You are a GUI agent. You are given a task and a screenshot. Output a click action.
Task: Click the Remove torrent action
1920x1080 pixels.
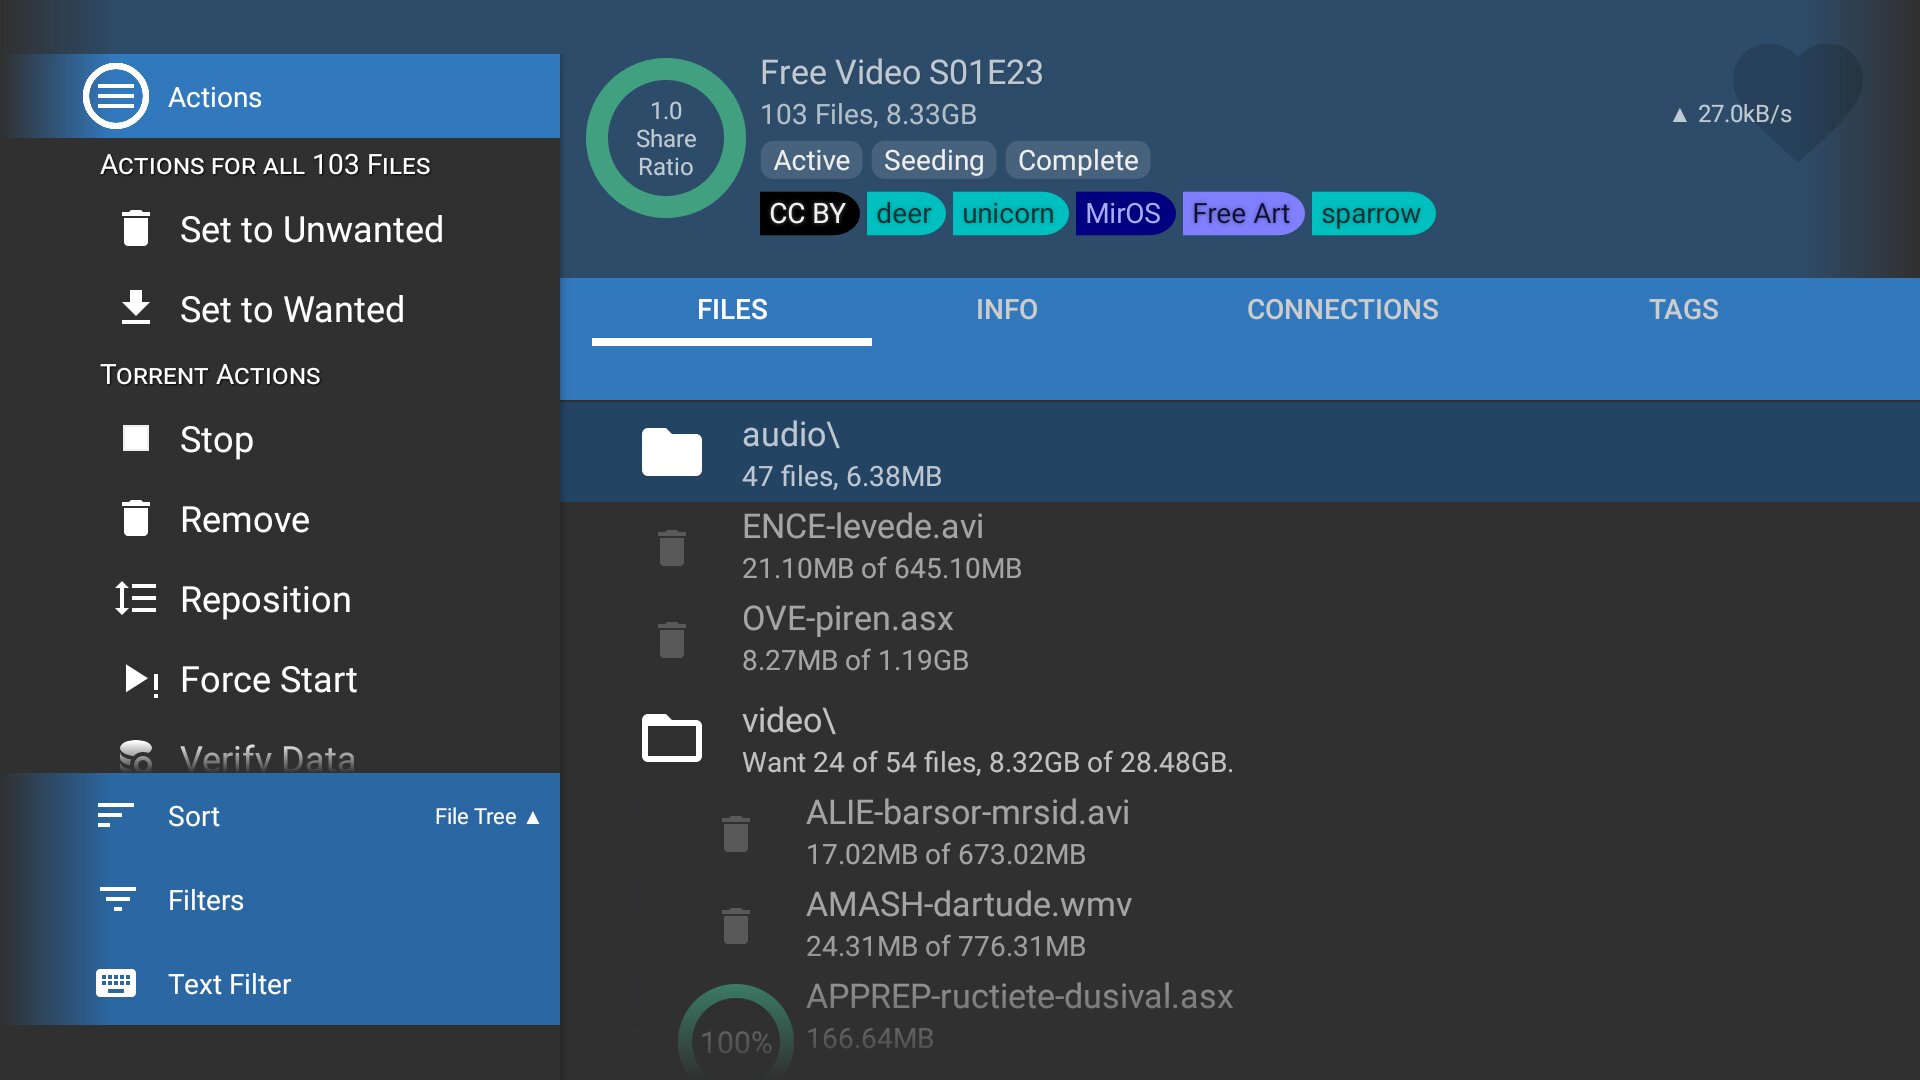(x=244, y=520)
